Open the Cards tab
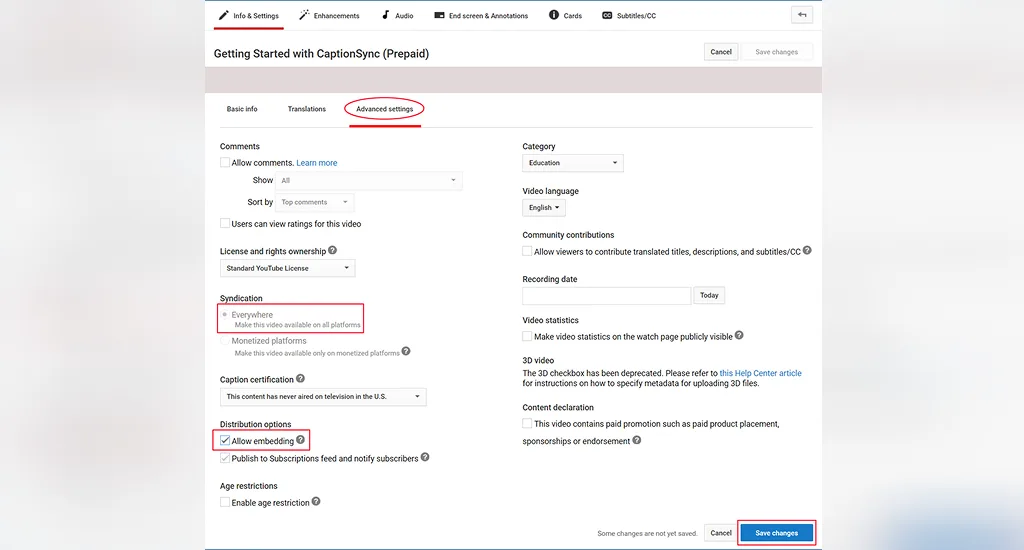Image resolution: width=1024 pixels, height=550 pixels. (x=566, y=16)
